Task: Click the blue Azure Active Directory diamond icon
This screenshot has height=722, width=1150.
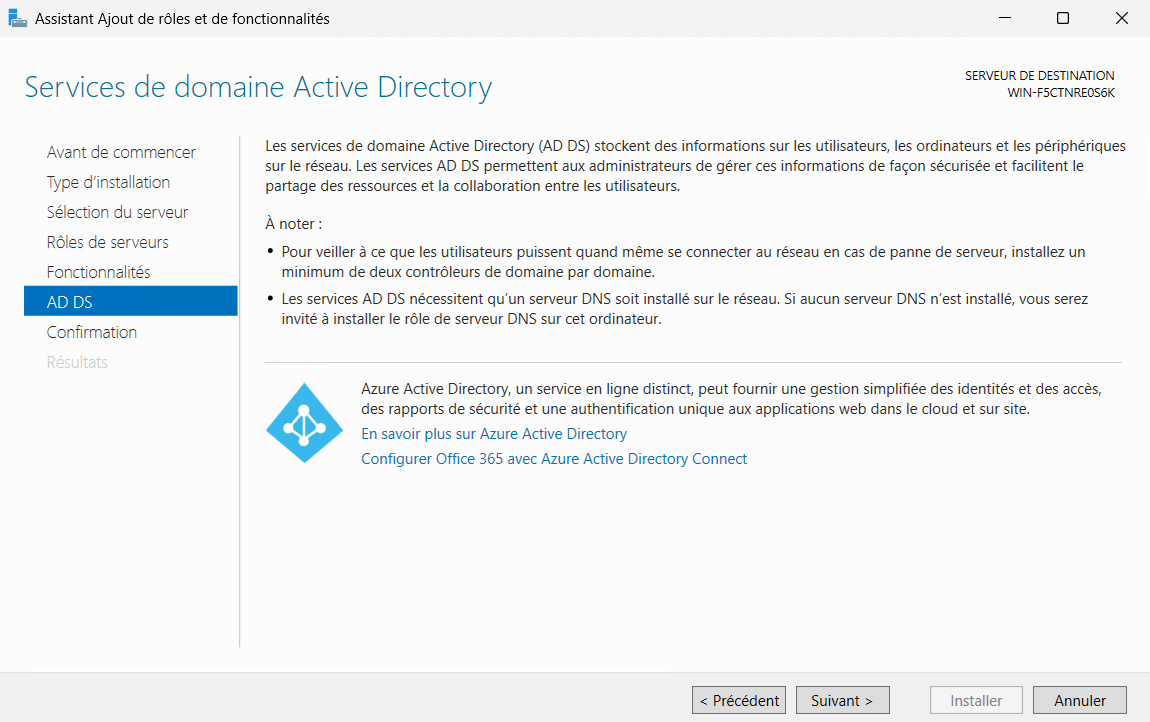Action: (x=304, y=423)
